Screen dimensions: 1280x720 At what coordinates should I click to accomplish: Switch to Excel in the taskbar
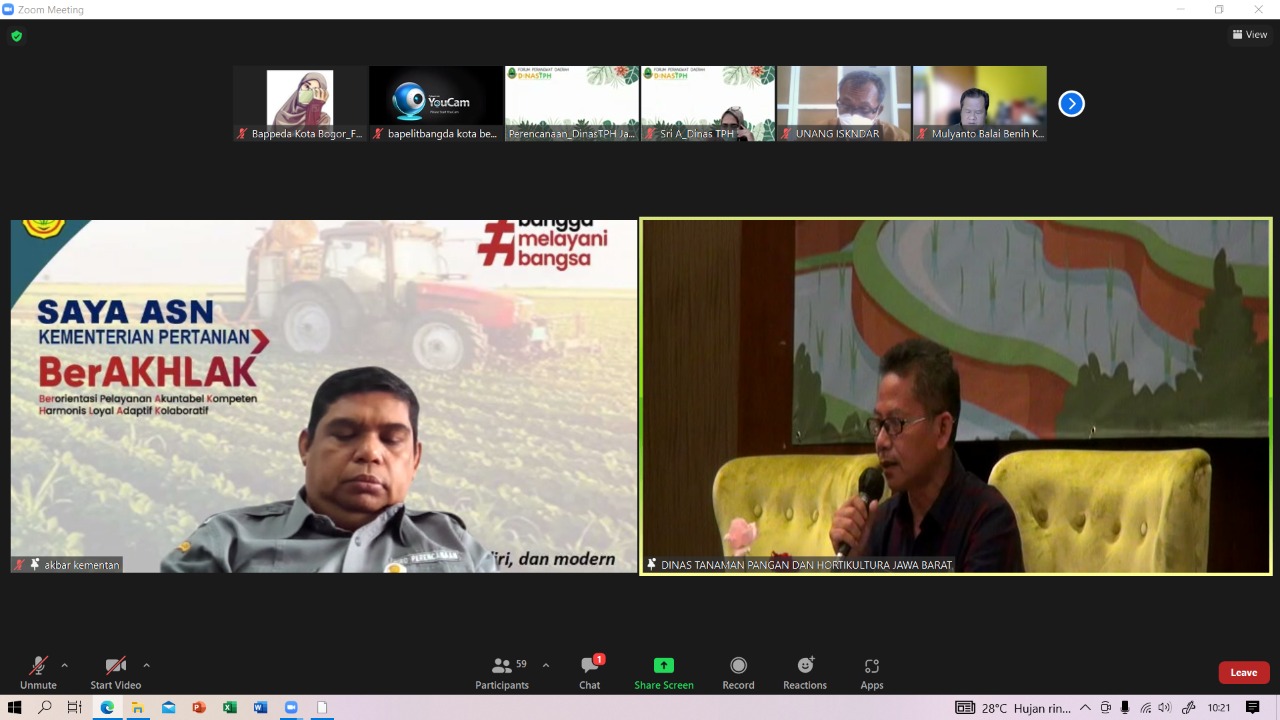click(x=229, y=707)
